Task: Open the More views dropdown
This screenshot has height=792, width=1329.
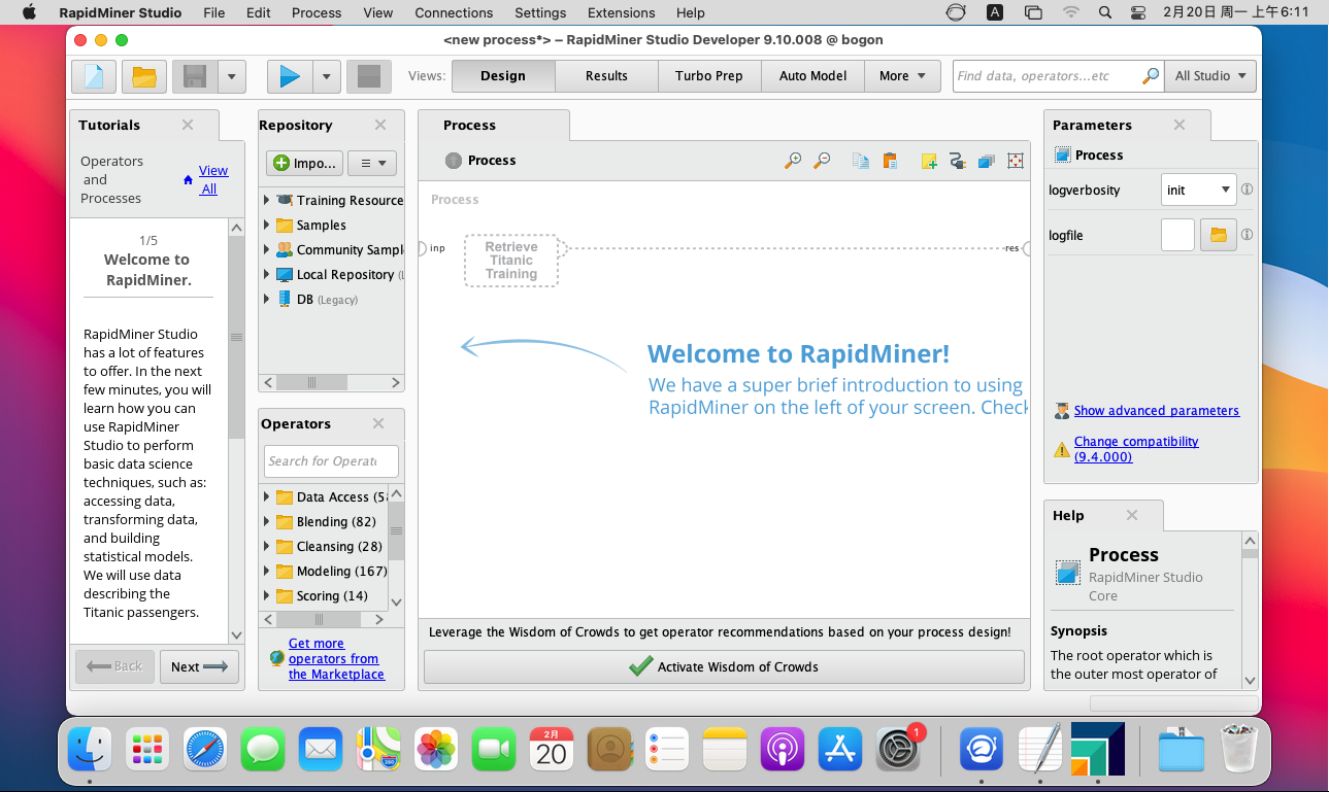Action: 903,76
